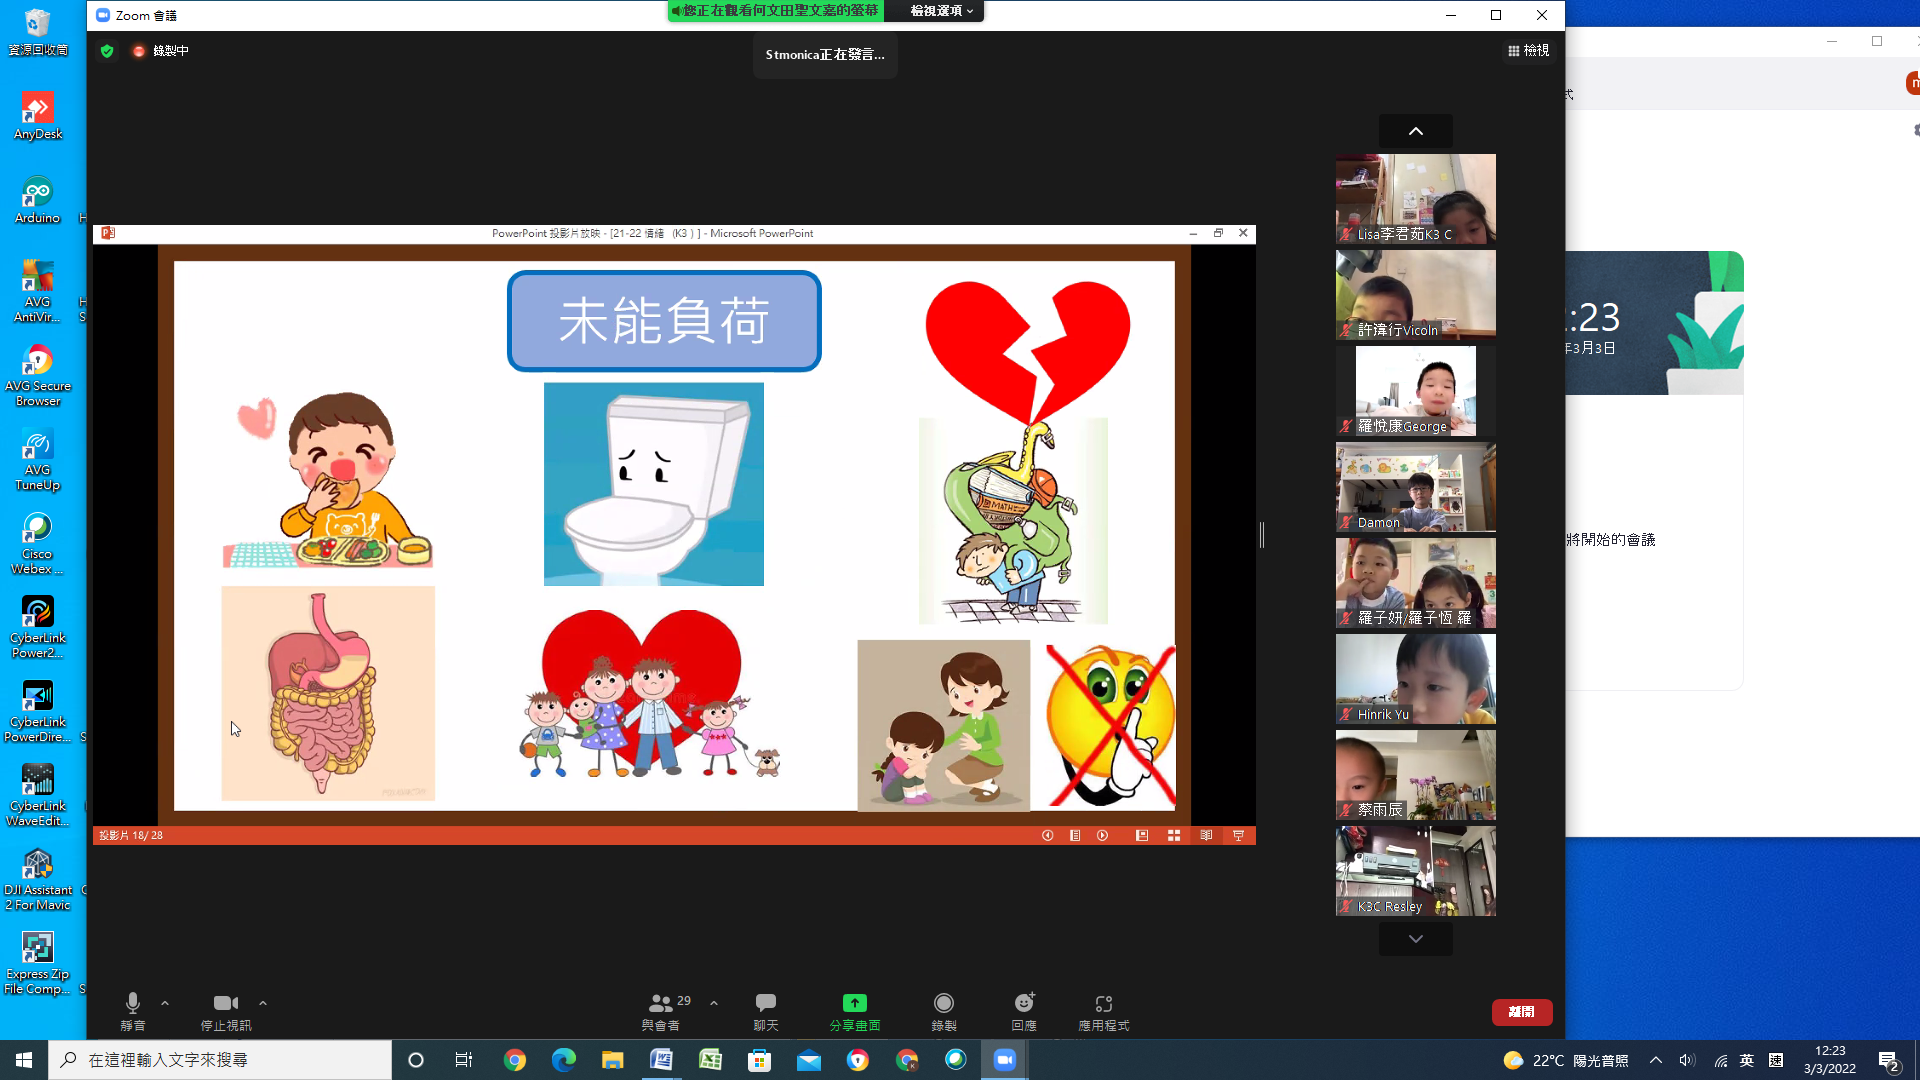Viewport: 1920px width, 1080px height.
Task: Select 蔡雨辰's video thumbnail
Action: 1416,775
